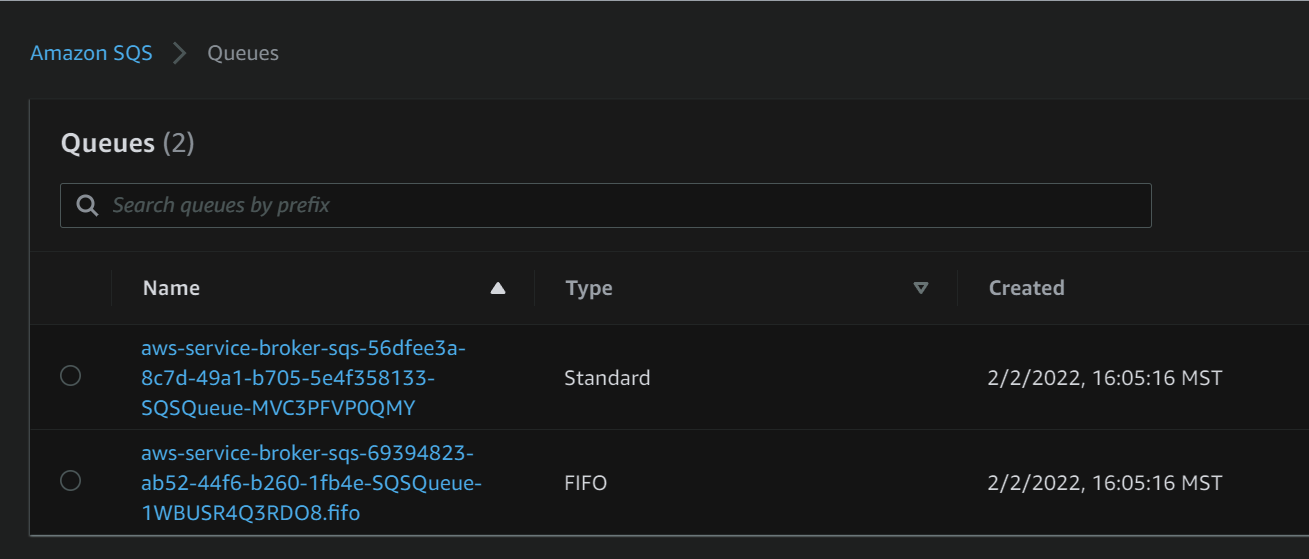Screen dimensions: 1309x559
Task: Sort by Name using the ascending arrow
Action: (498, 288)
